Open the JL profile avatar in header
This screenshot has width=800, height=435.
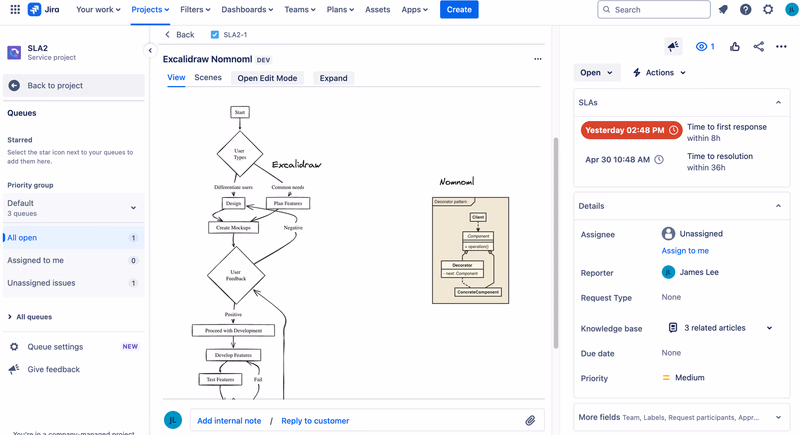(792, 9)
